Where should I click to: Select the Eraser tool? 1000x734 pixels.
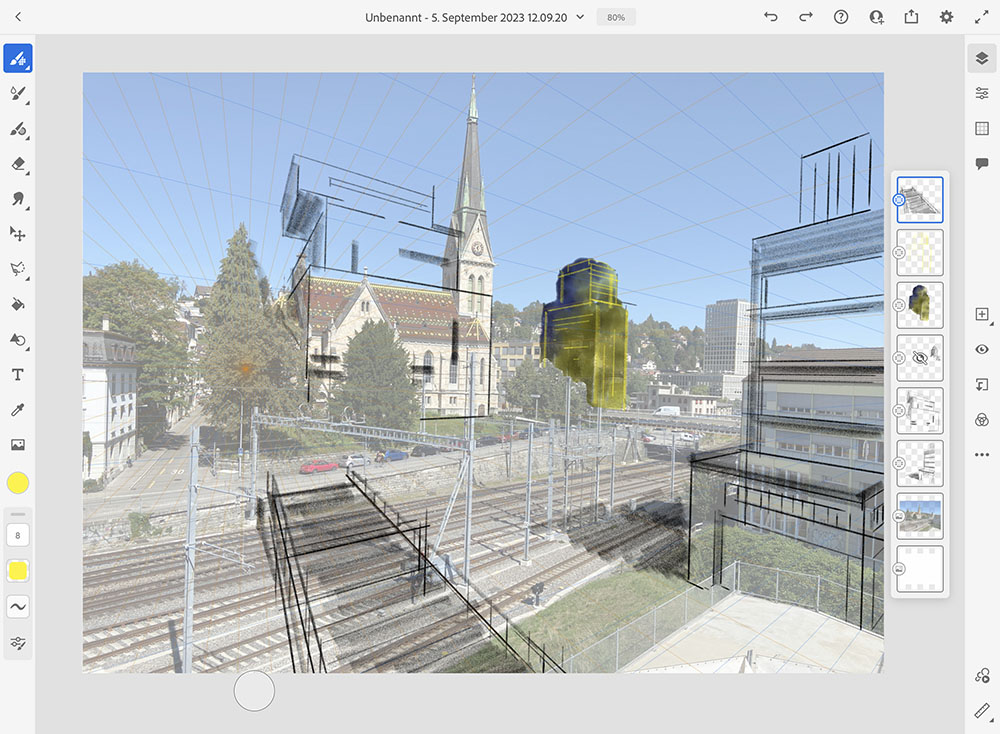coord(17,164)
